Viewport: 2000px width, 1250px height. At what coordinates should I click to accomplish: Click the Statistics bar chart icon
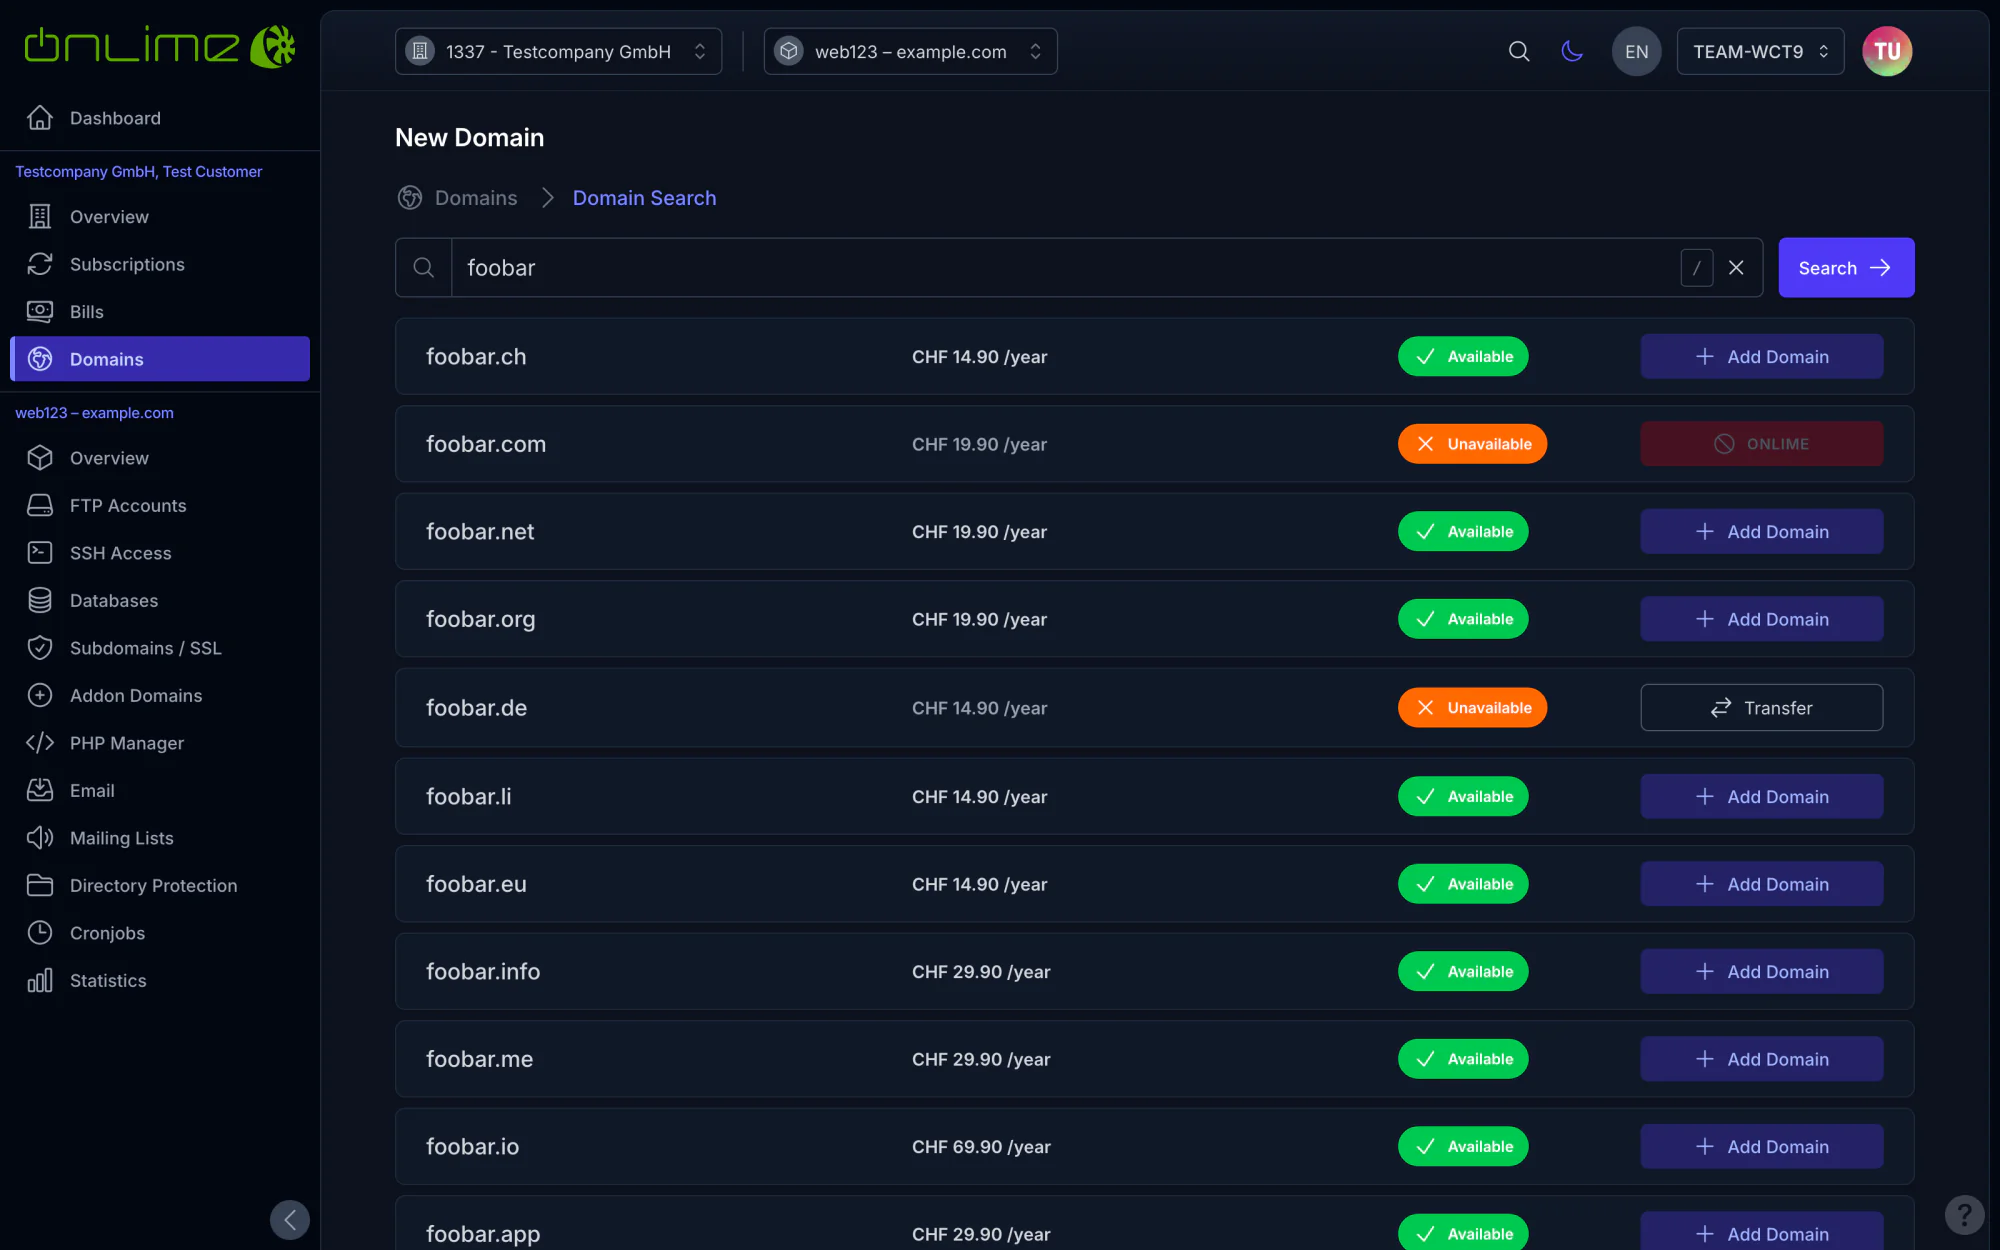(40, 980)
